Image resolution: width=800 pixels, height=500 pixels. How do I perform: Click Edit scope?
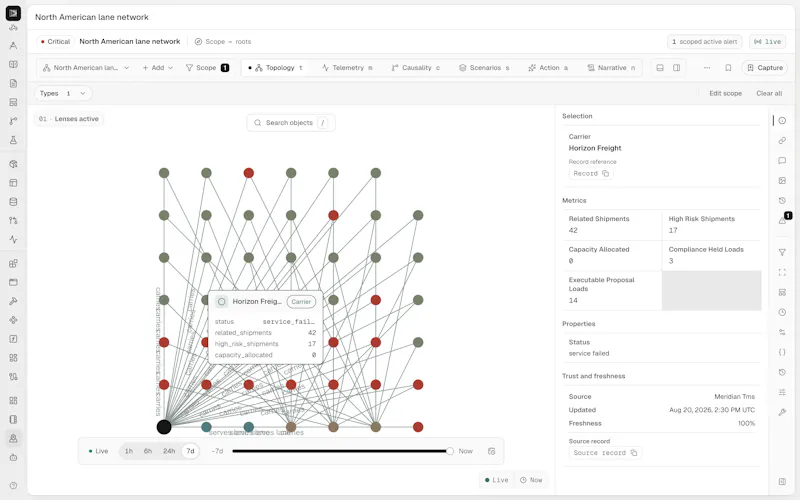pos(725,93)
